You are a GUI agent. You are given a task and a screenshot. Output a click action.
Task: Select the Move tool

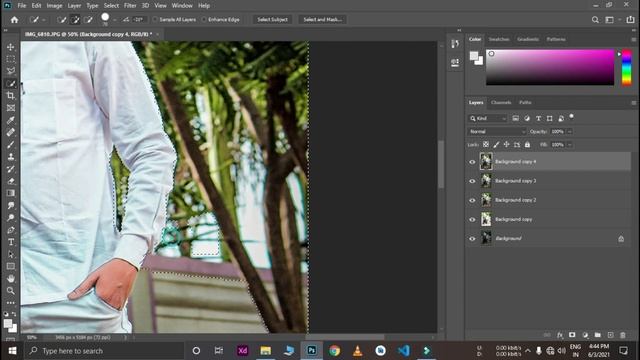click(11, 47)
